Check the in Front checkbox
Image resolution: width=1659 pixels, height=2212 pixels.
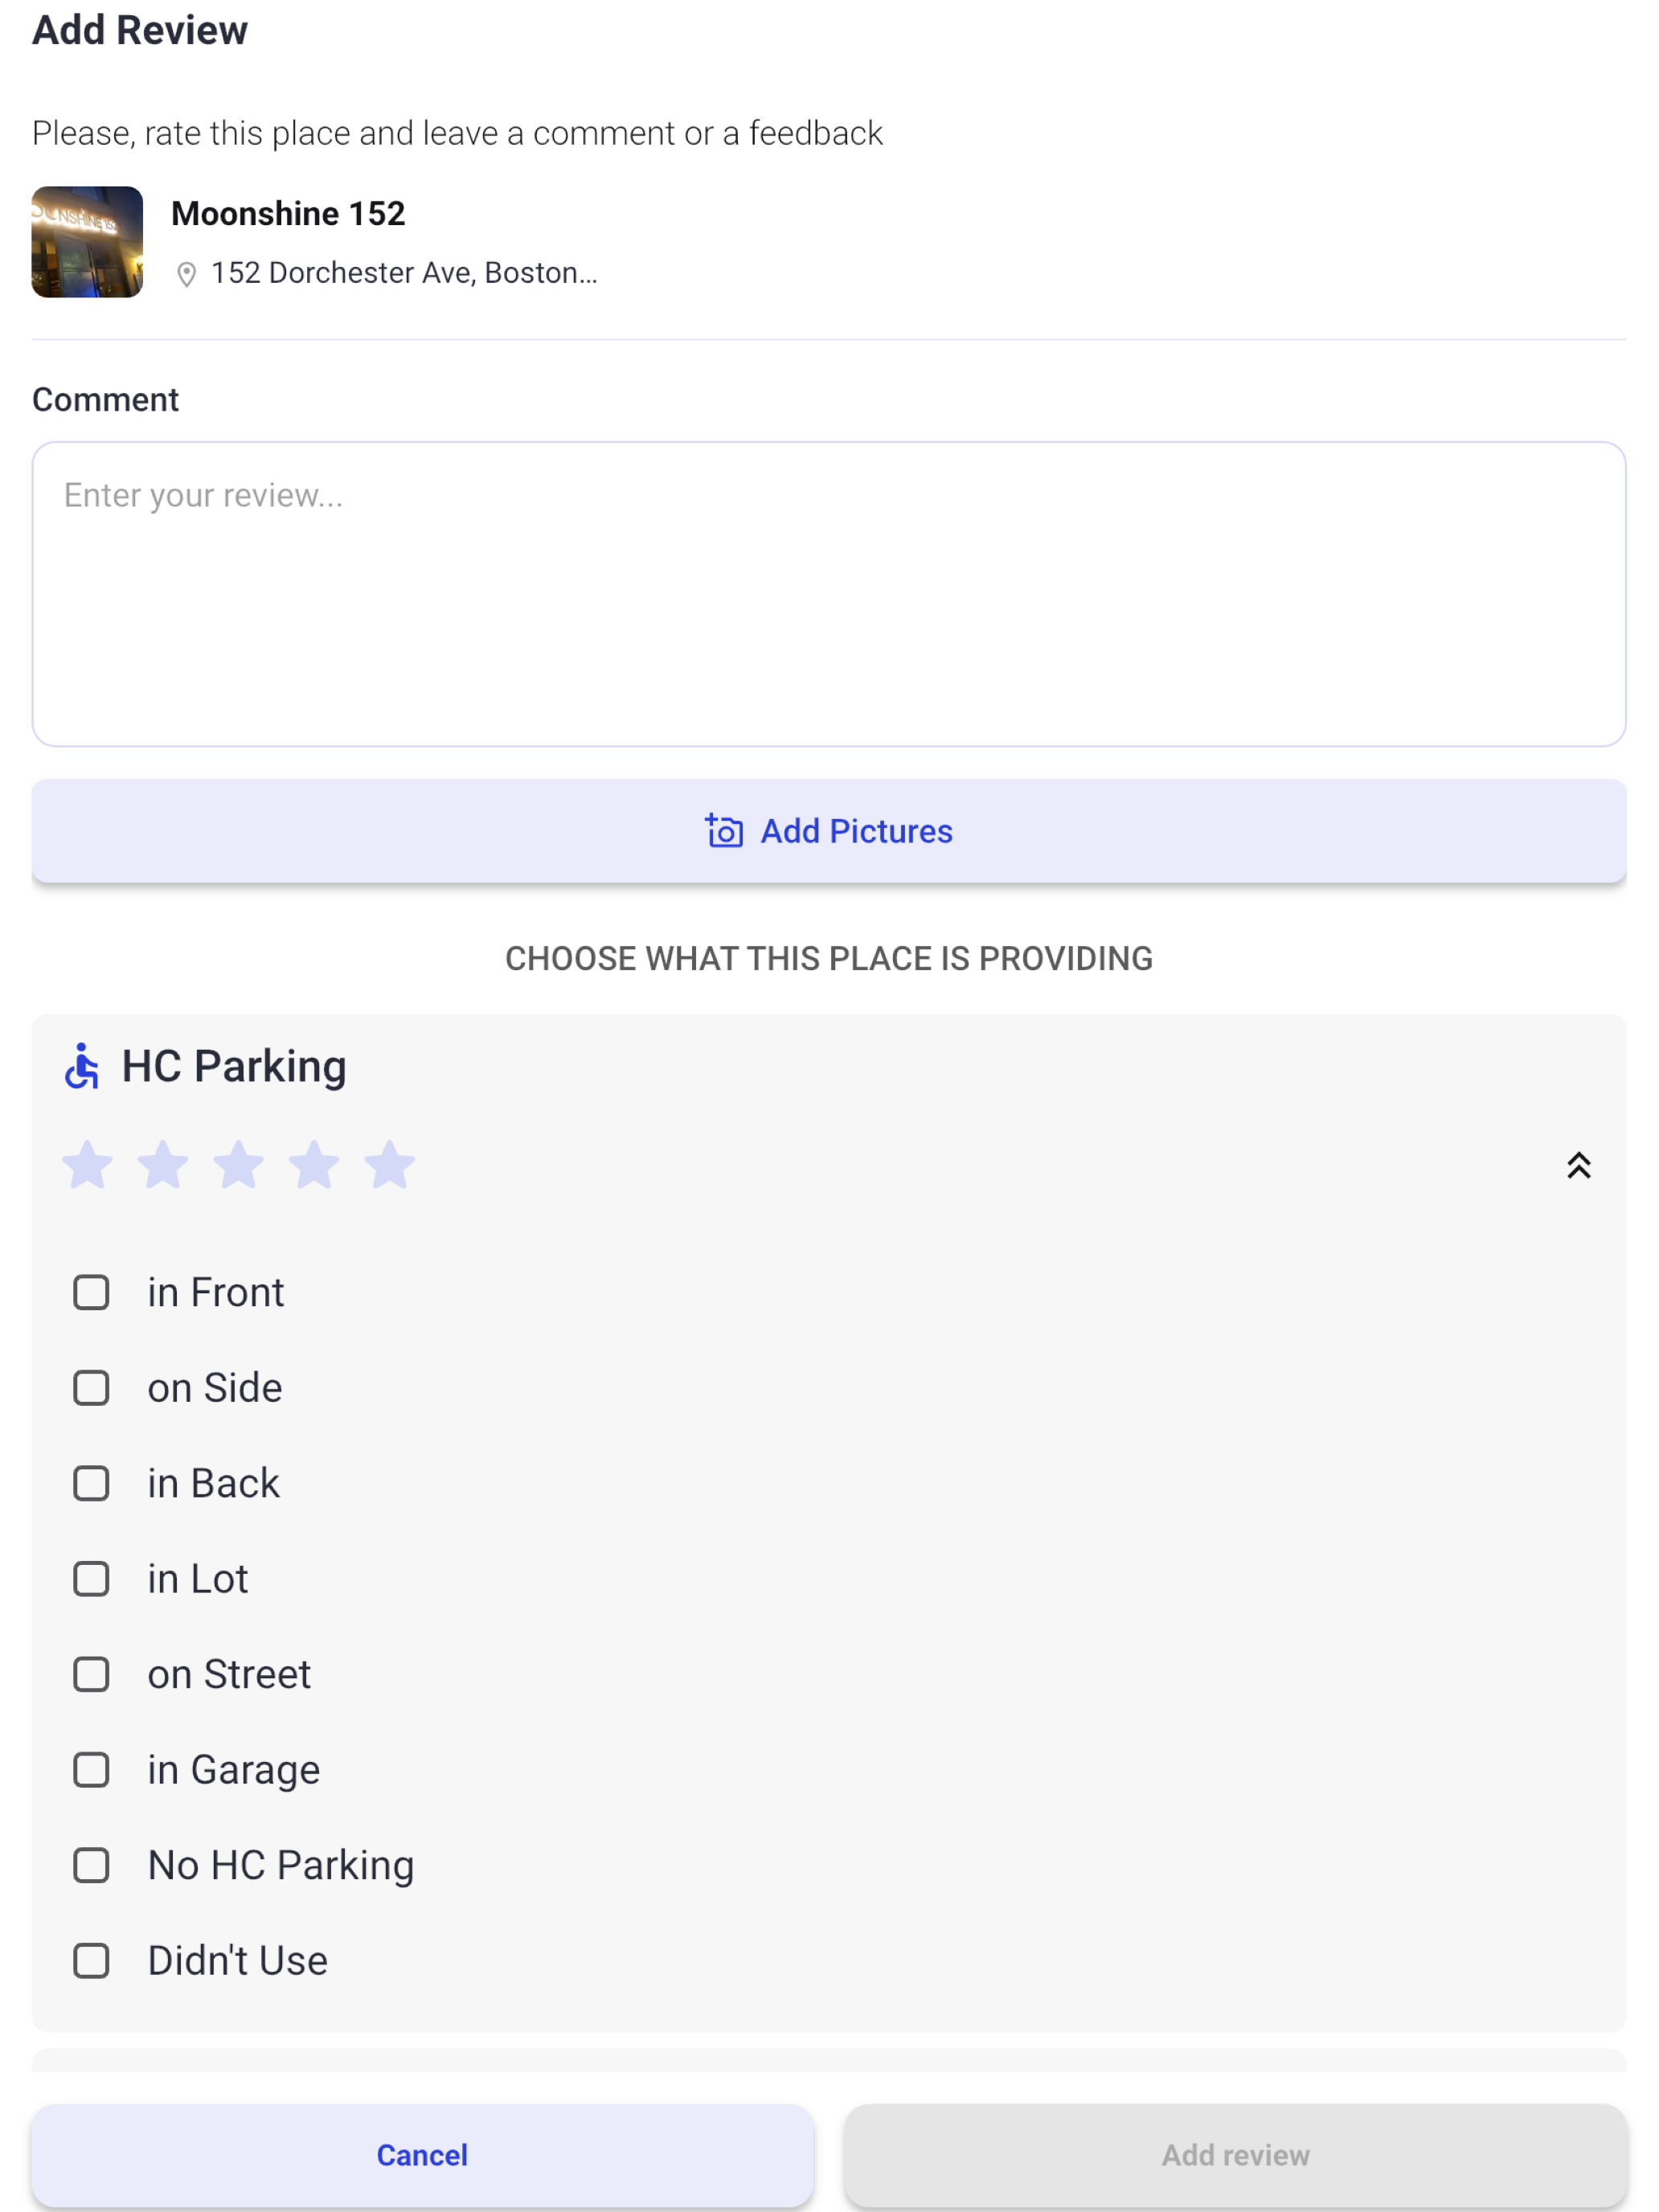point(91,1292)
